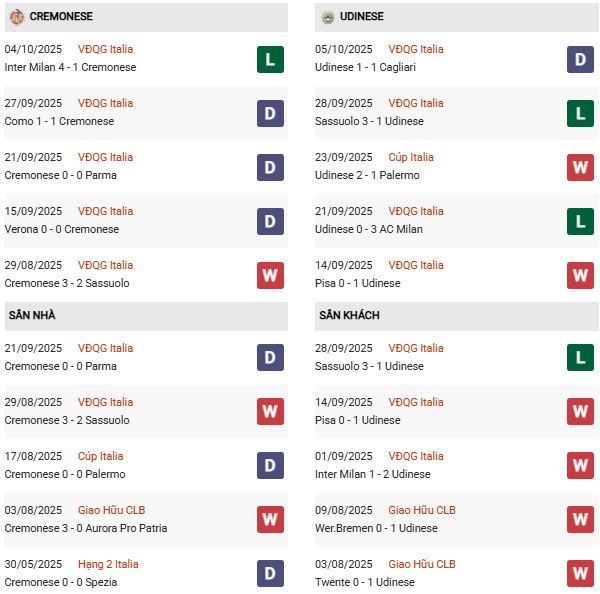Click the W badge for Inter Milan 1-2 Udinese

point(581,466)
